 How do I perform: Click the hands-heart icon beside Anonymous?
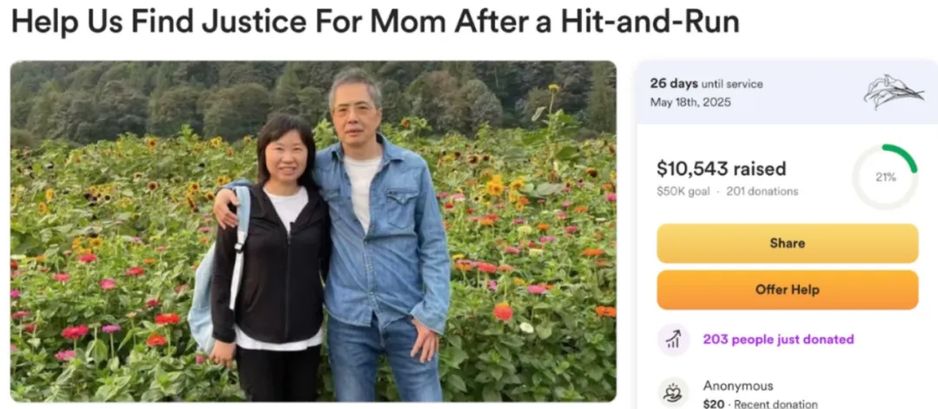coord(674,393)
